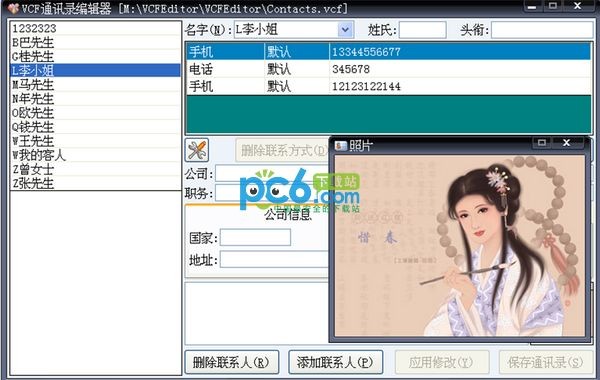Click the contact photo in 照片 window
The width and height of the screenshot is (600, 380).
pyautogui.click(x=460, y=246)
